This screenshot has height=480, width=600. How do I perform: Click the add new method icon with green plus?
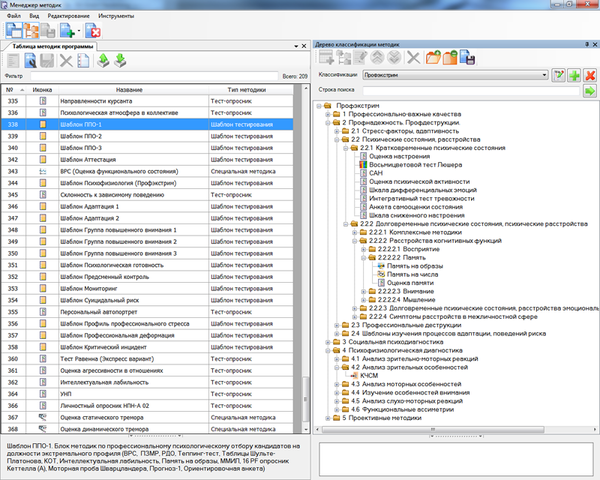pos(67,31)
